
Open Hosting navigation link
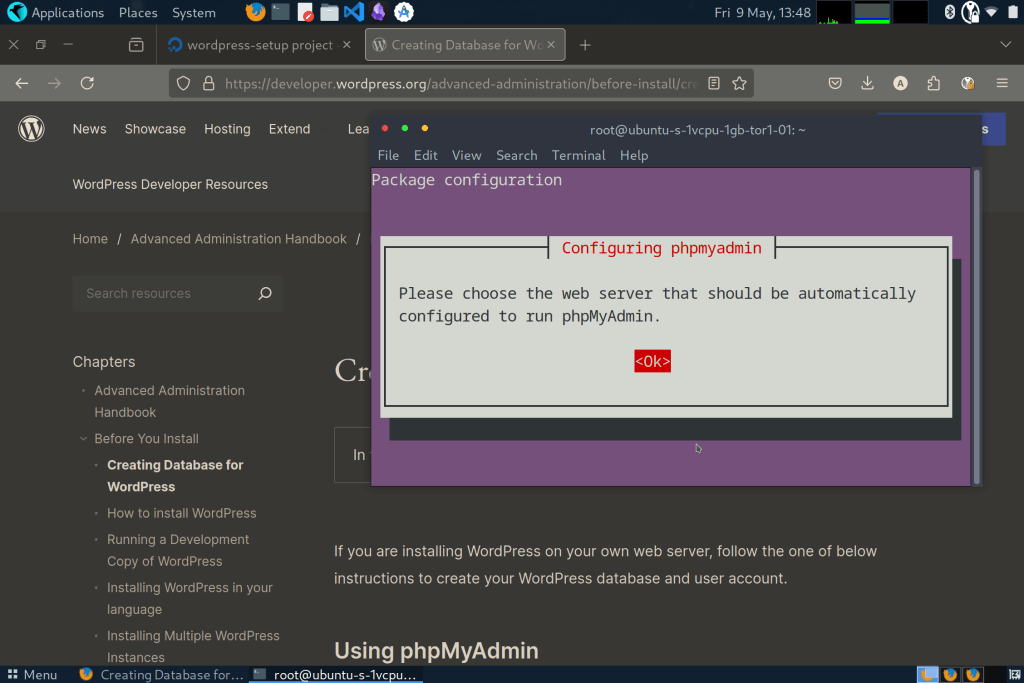coord(227,129)
